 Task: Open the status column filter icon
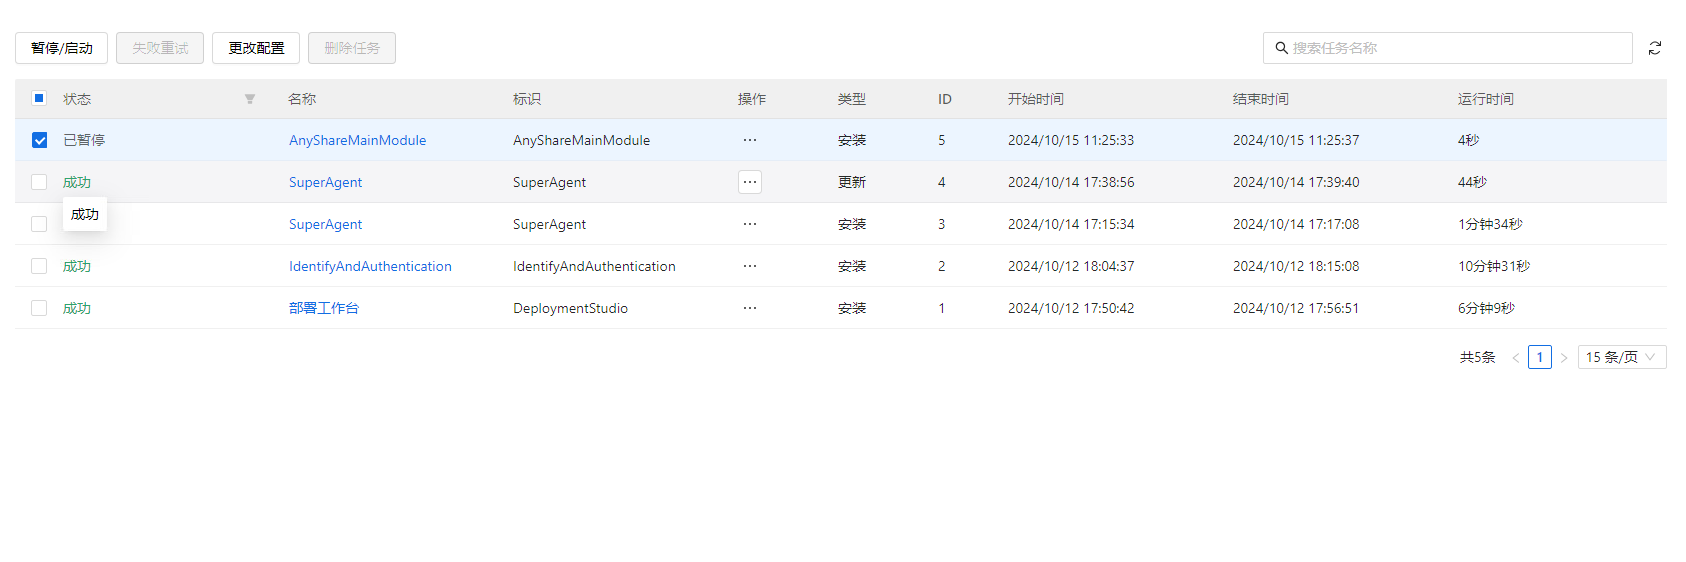tap(250, 99)
